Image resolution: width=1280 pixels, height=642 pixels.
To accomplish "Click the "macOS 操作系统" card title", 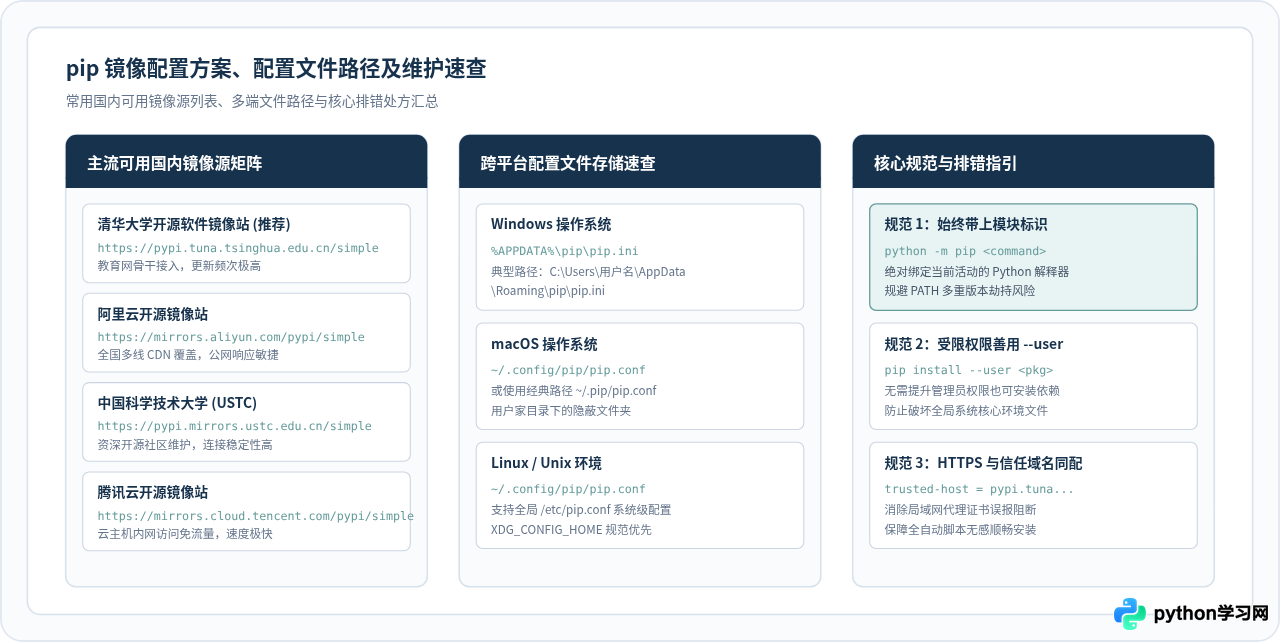I will (x=544, y=344).
